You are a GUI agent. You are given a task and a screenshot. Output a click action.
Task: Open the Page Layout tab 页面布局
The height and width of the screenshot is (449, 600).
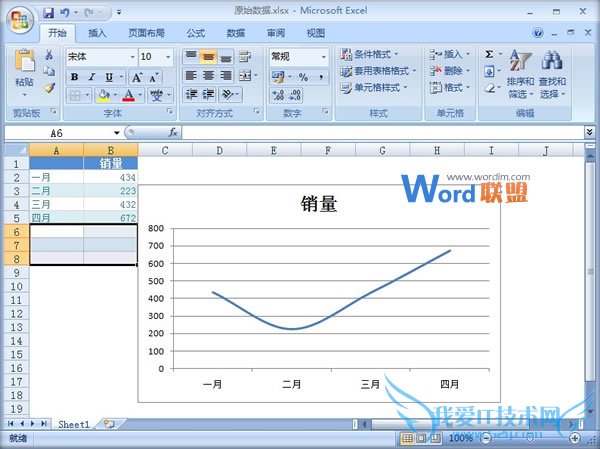click(x=146, y=33)
